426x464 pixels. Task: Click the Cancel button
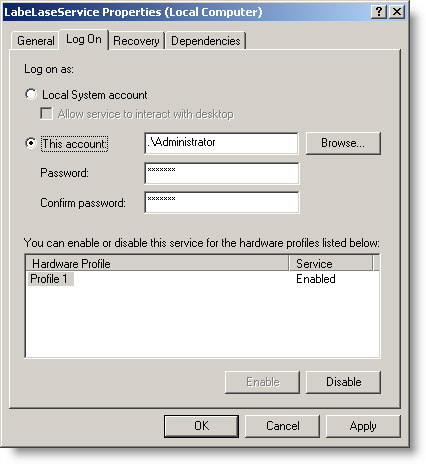click(x=282, y=426)
